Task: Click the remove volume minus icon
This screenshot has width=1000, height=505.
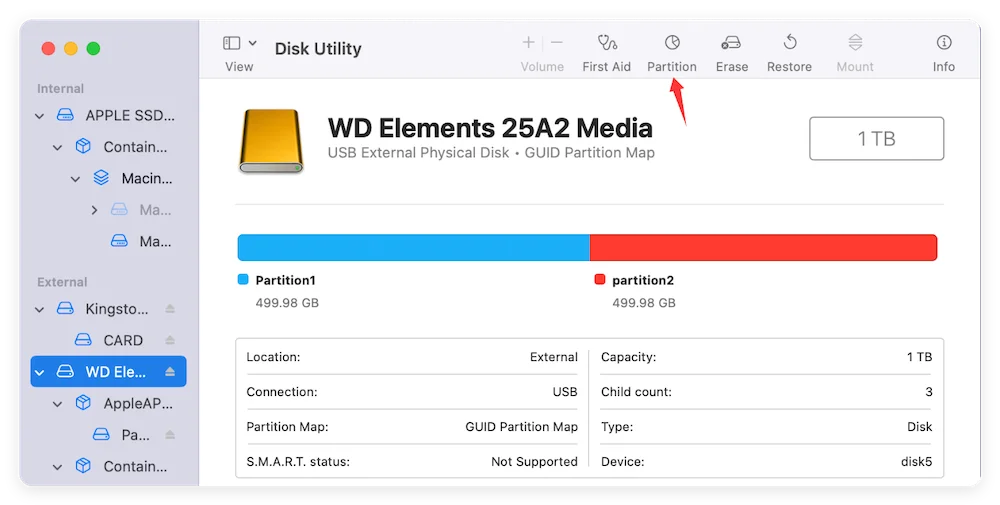Action: [557, 43]
